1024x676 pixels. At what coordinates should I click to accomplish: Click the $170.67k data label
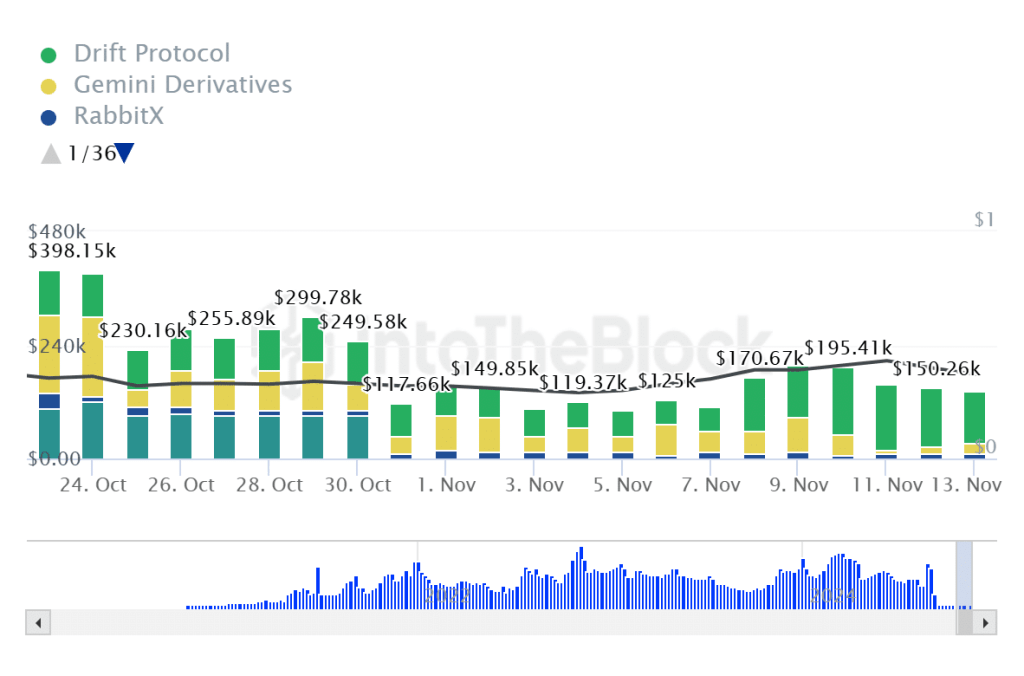pyautogui.click(x=760, y=359)
